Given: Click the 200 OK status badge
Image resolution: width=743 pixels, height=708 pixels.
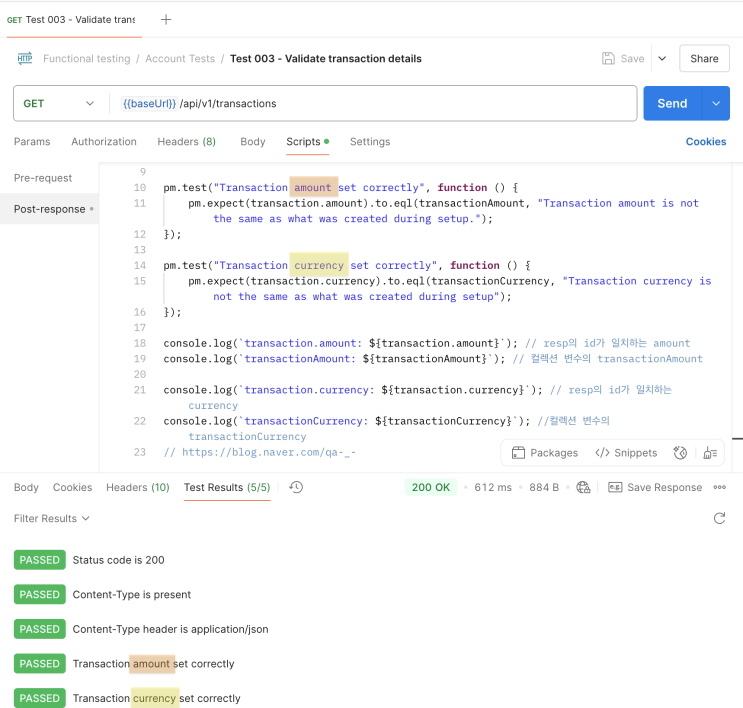Looking at the screenshot, I should point(431,487).
